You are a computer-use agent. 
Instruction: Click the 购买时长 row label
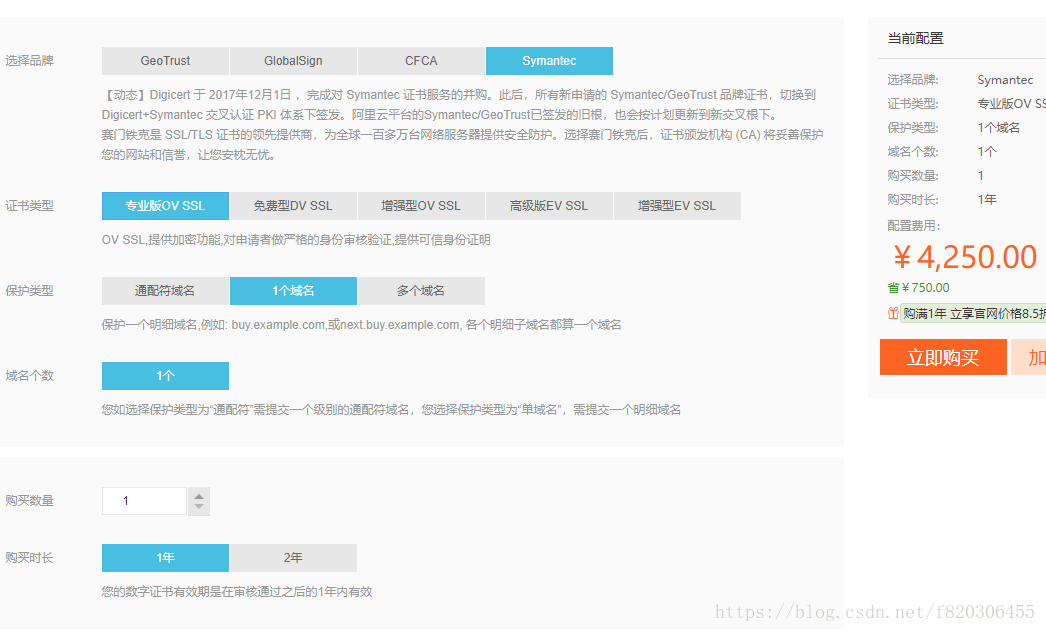click(29, 558)
